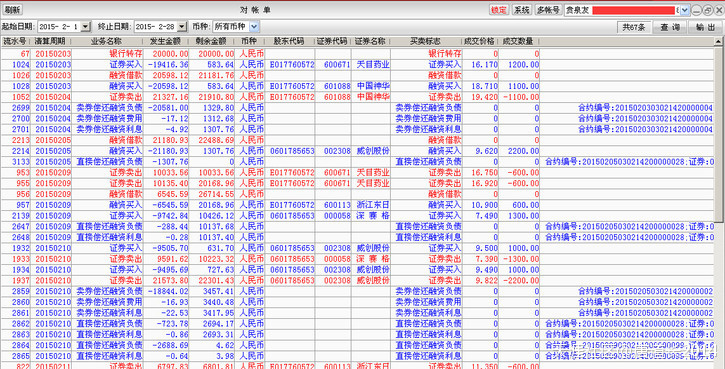Open the 终止日期 end date dropdown
The width and height of the screenshot is (725, 369).
point(182,27)
